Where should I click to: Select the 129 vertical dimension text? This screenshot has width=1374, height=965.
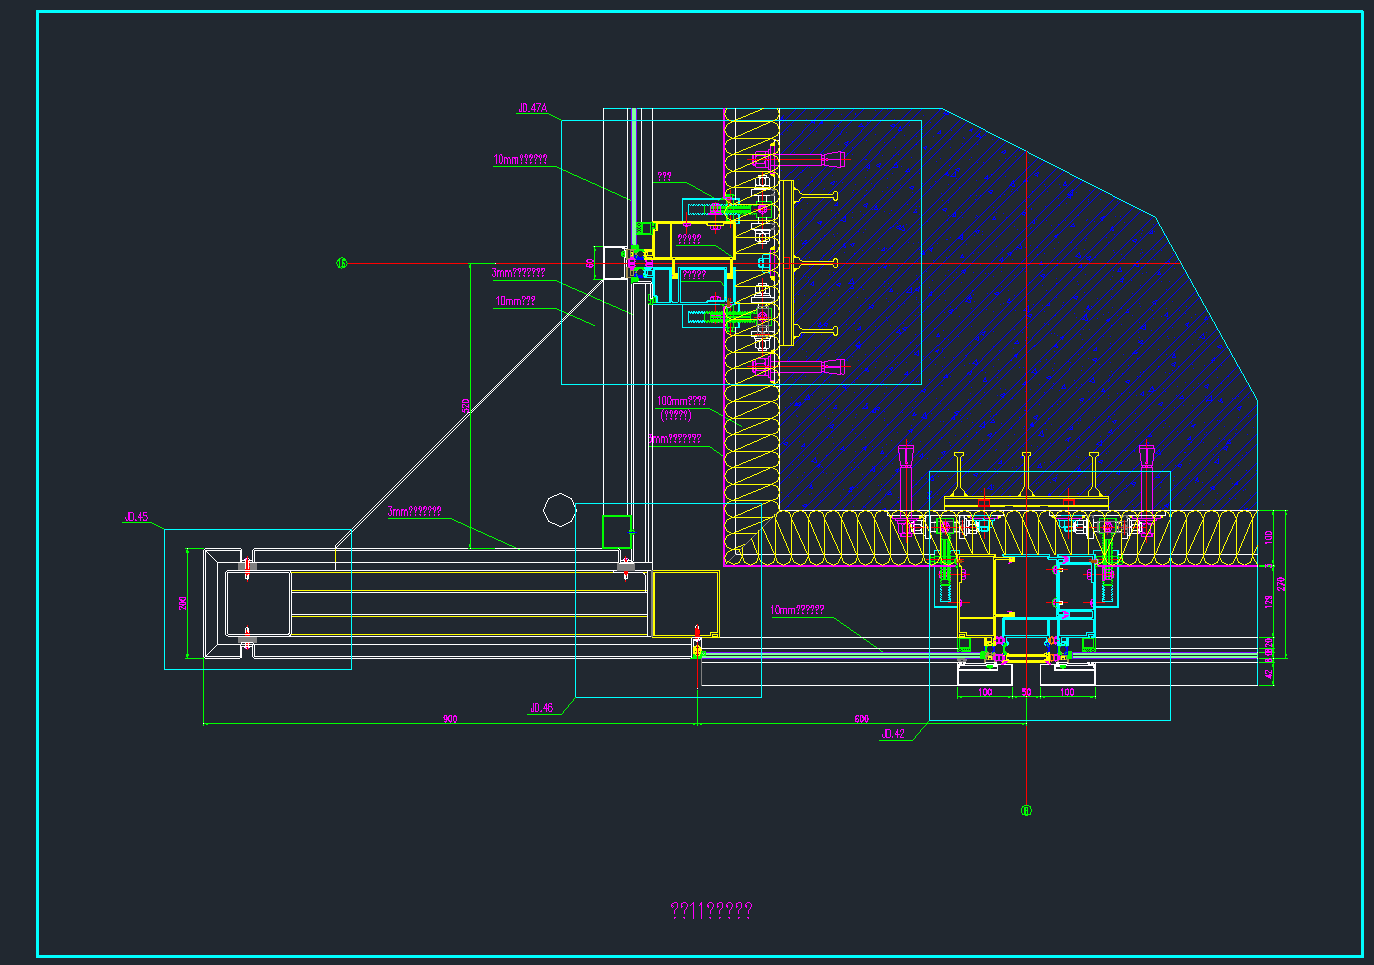[x=1269, y=602]
